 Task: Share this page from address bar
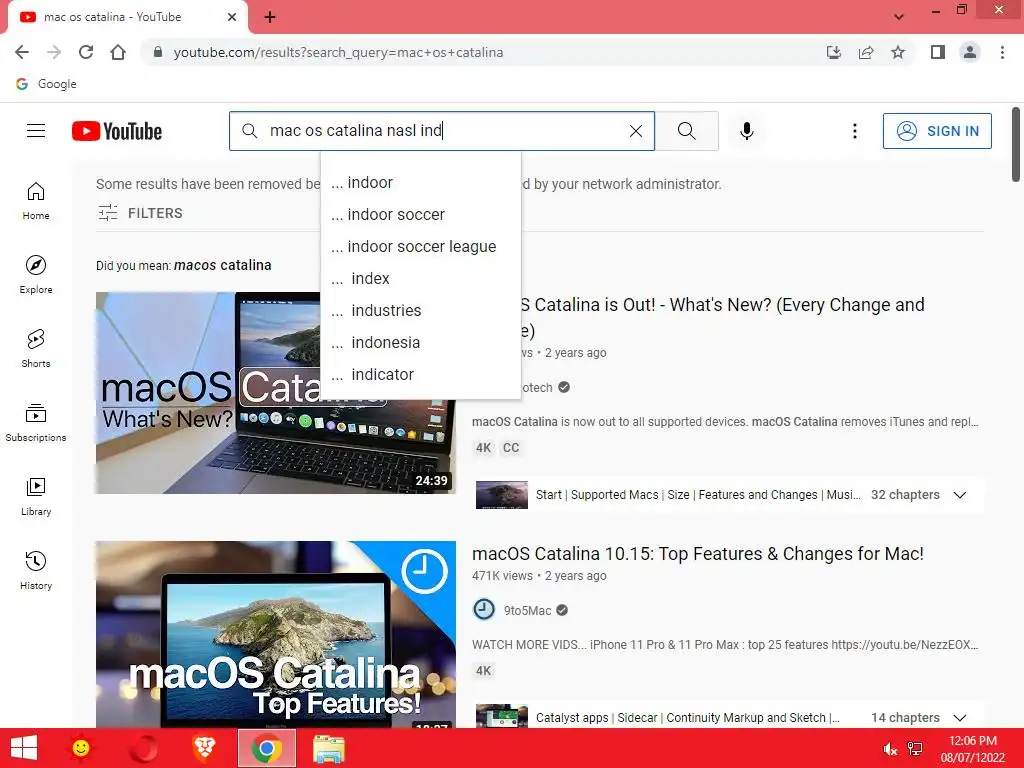(866, 52)
